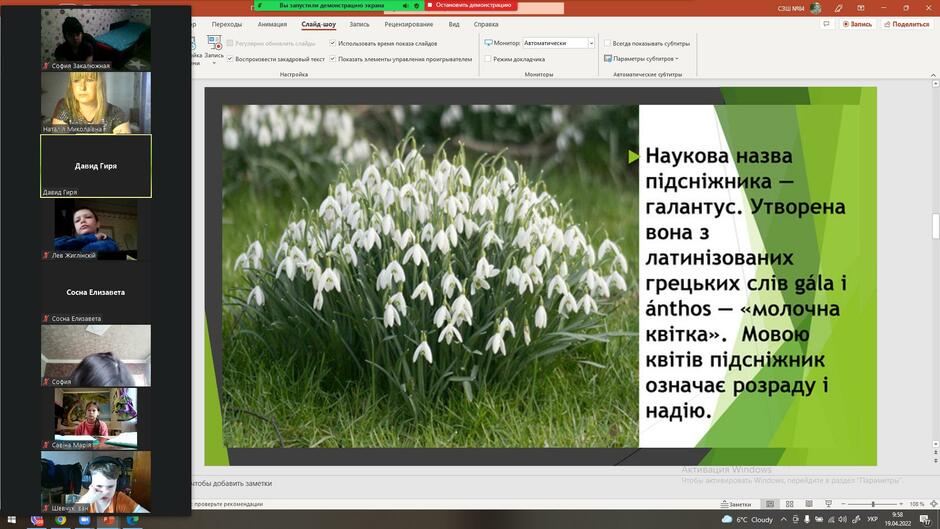The height and width of the screenshot is (529, 940).
Task: Click the zoom out minus icon
Action: tap(843, 504)
